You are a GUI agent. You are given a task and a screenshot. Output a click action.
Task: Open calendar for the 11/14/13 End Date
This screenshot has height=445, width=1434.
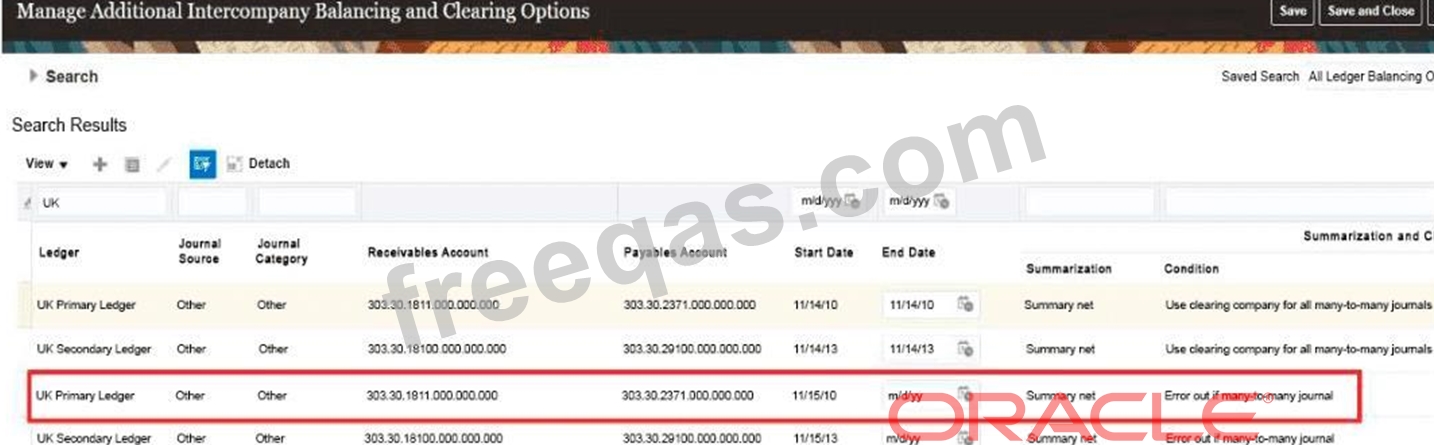965,349
